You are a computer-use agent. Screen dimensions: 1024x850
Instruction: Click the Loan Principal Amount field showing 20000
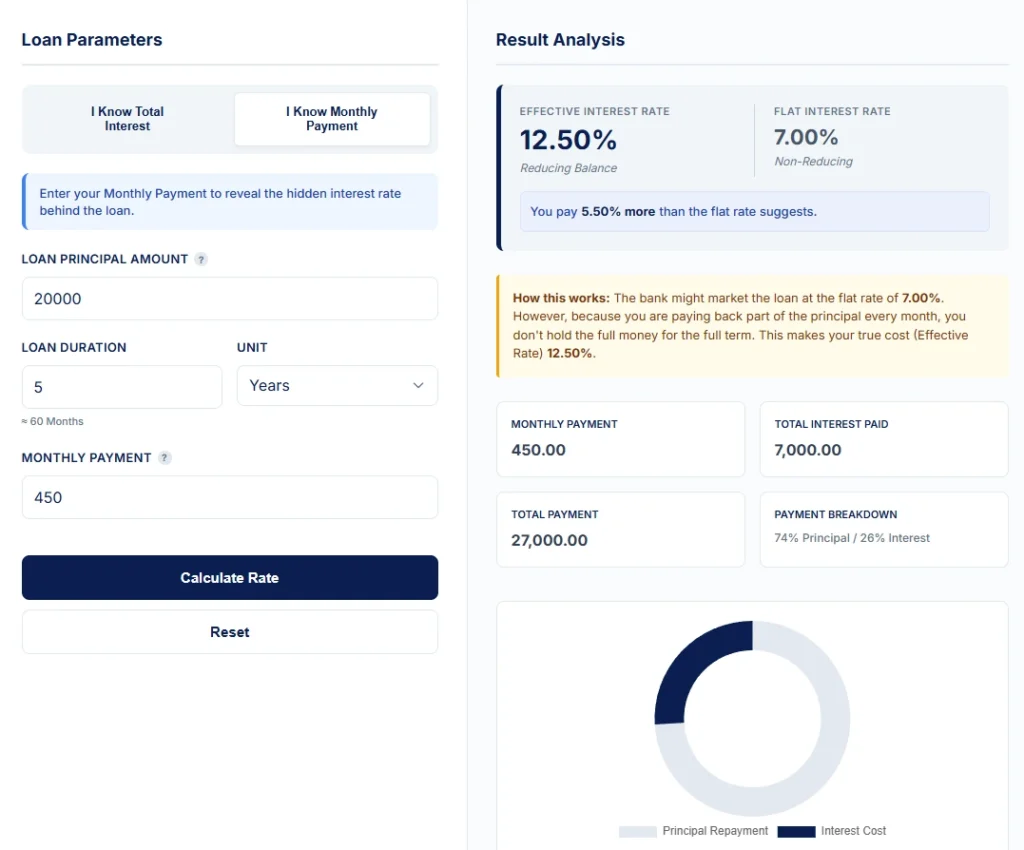click(x=229, y=298)
